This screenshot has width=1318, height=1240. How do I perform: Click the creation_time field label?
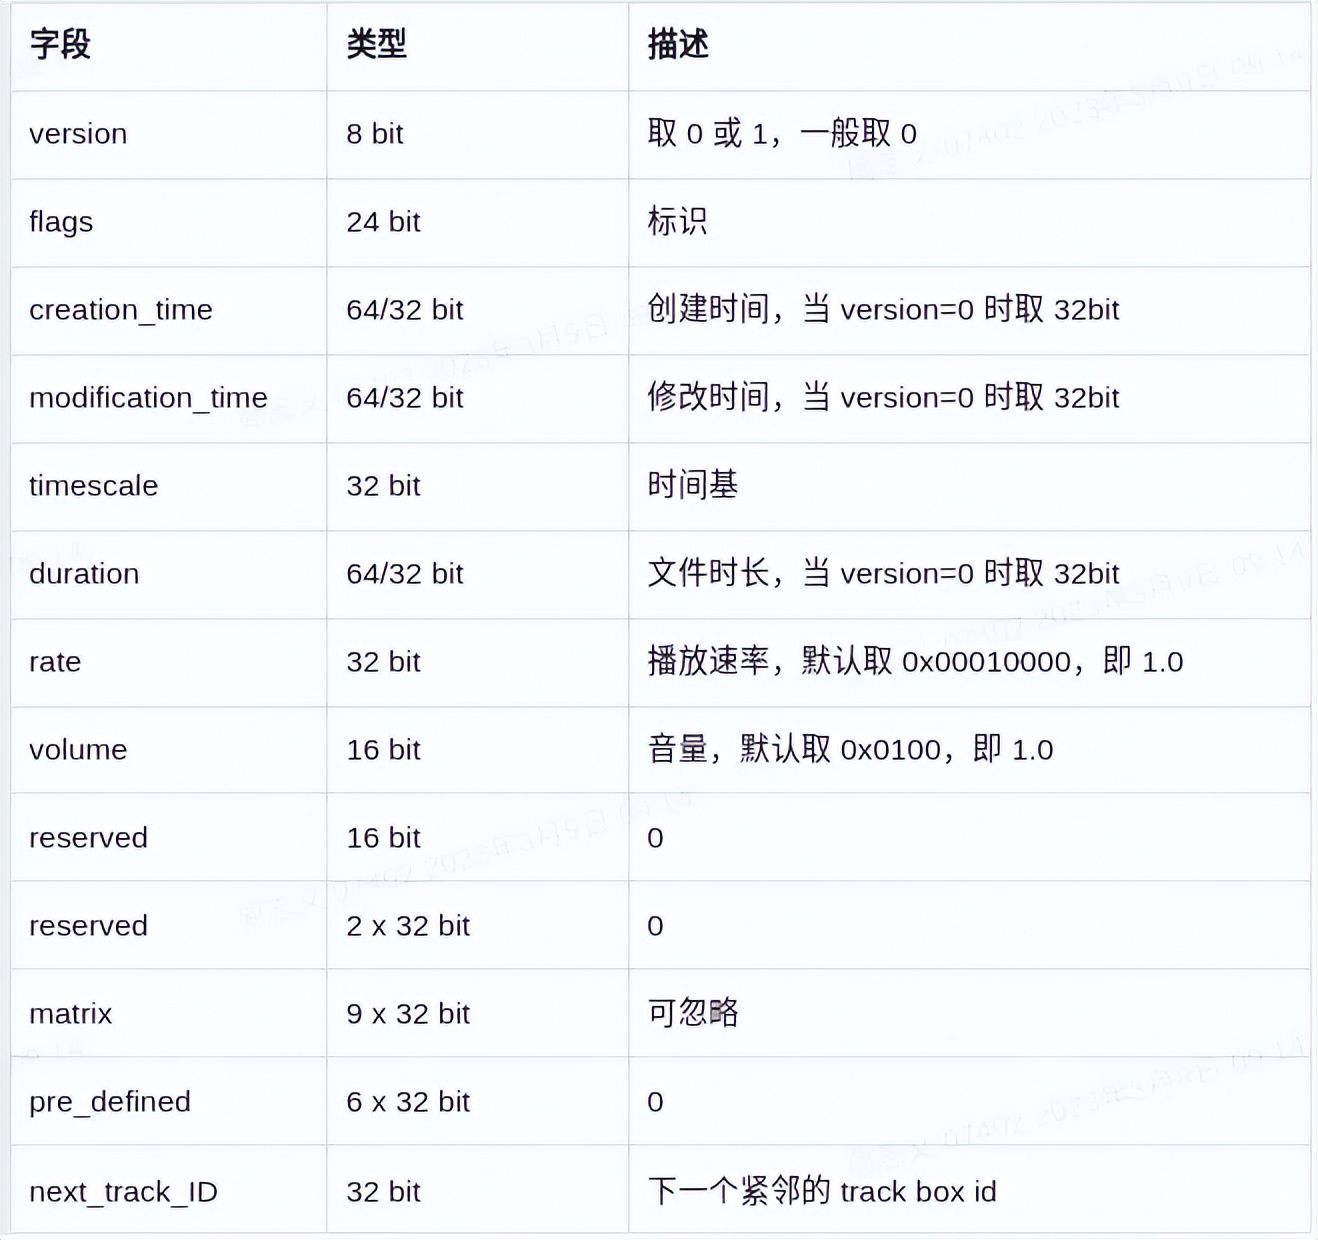(x=121, y=310)
